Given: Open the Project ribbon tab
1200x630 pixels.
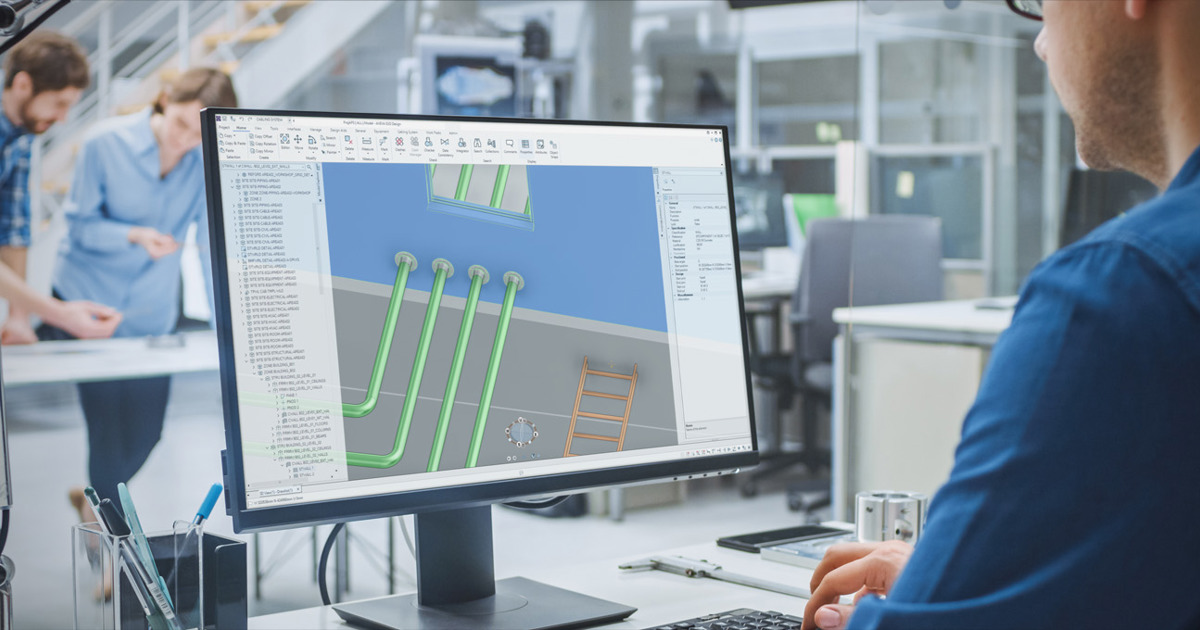Looking at the screenshot, I should (224, 127).
